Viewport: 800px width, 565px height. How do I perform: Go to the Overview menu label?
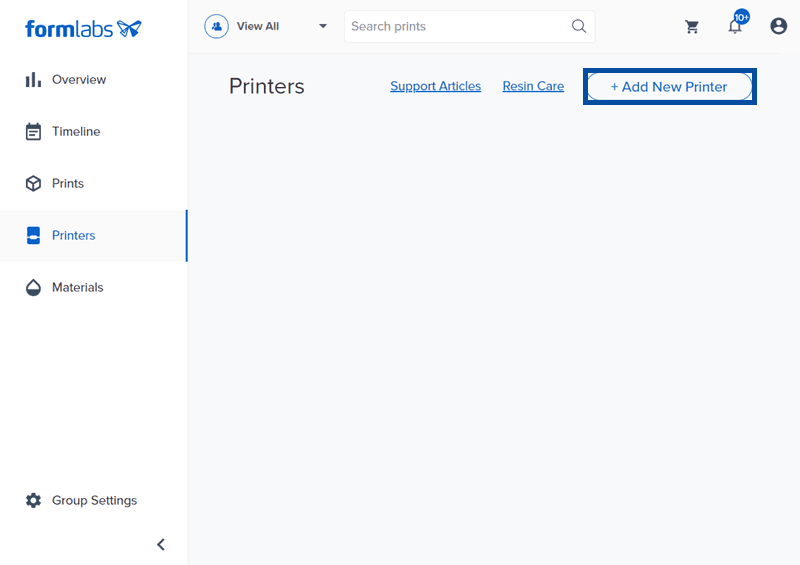pyautogui.click(x=79, y=80)
